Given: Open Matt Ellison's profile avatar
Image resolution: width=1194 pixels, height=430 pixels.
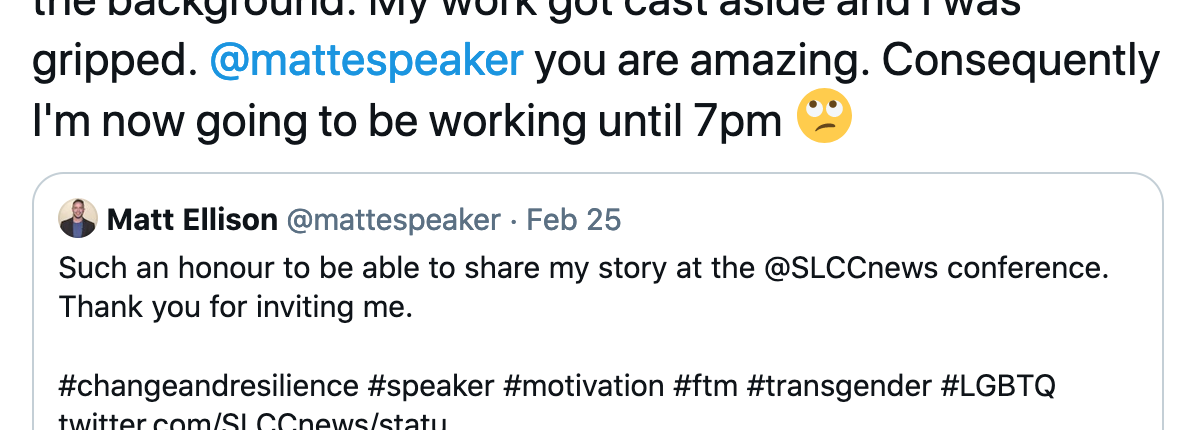Looking at the screenshot, I should 78,218.
